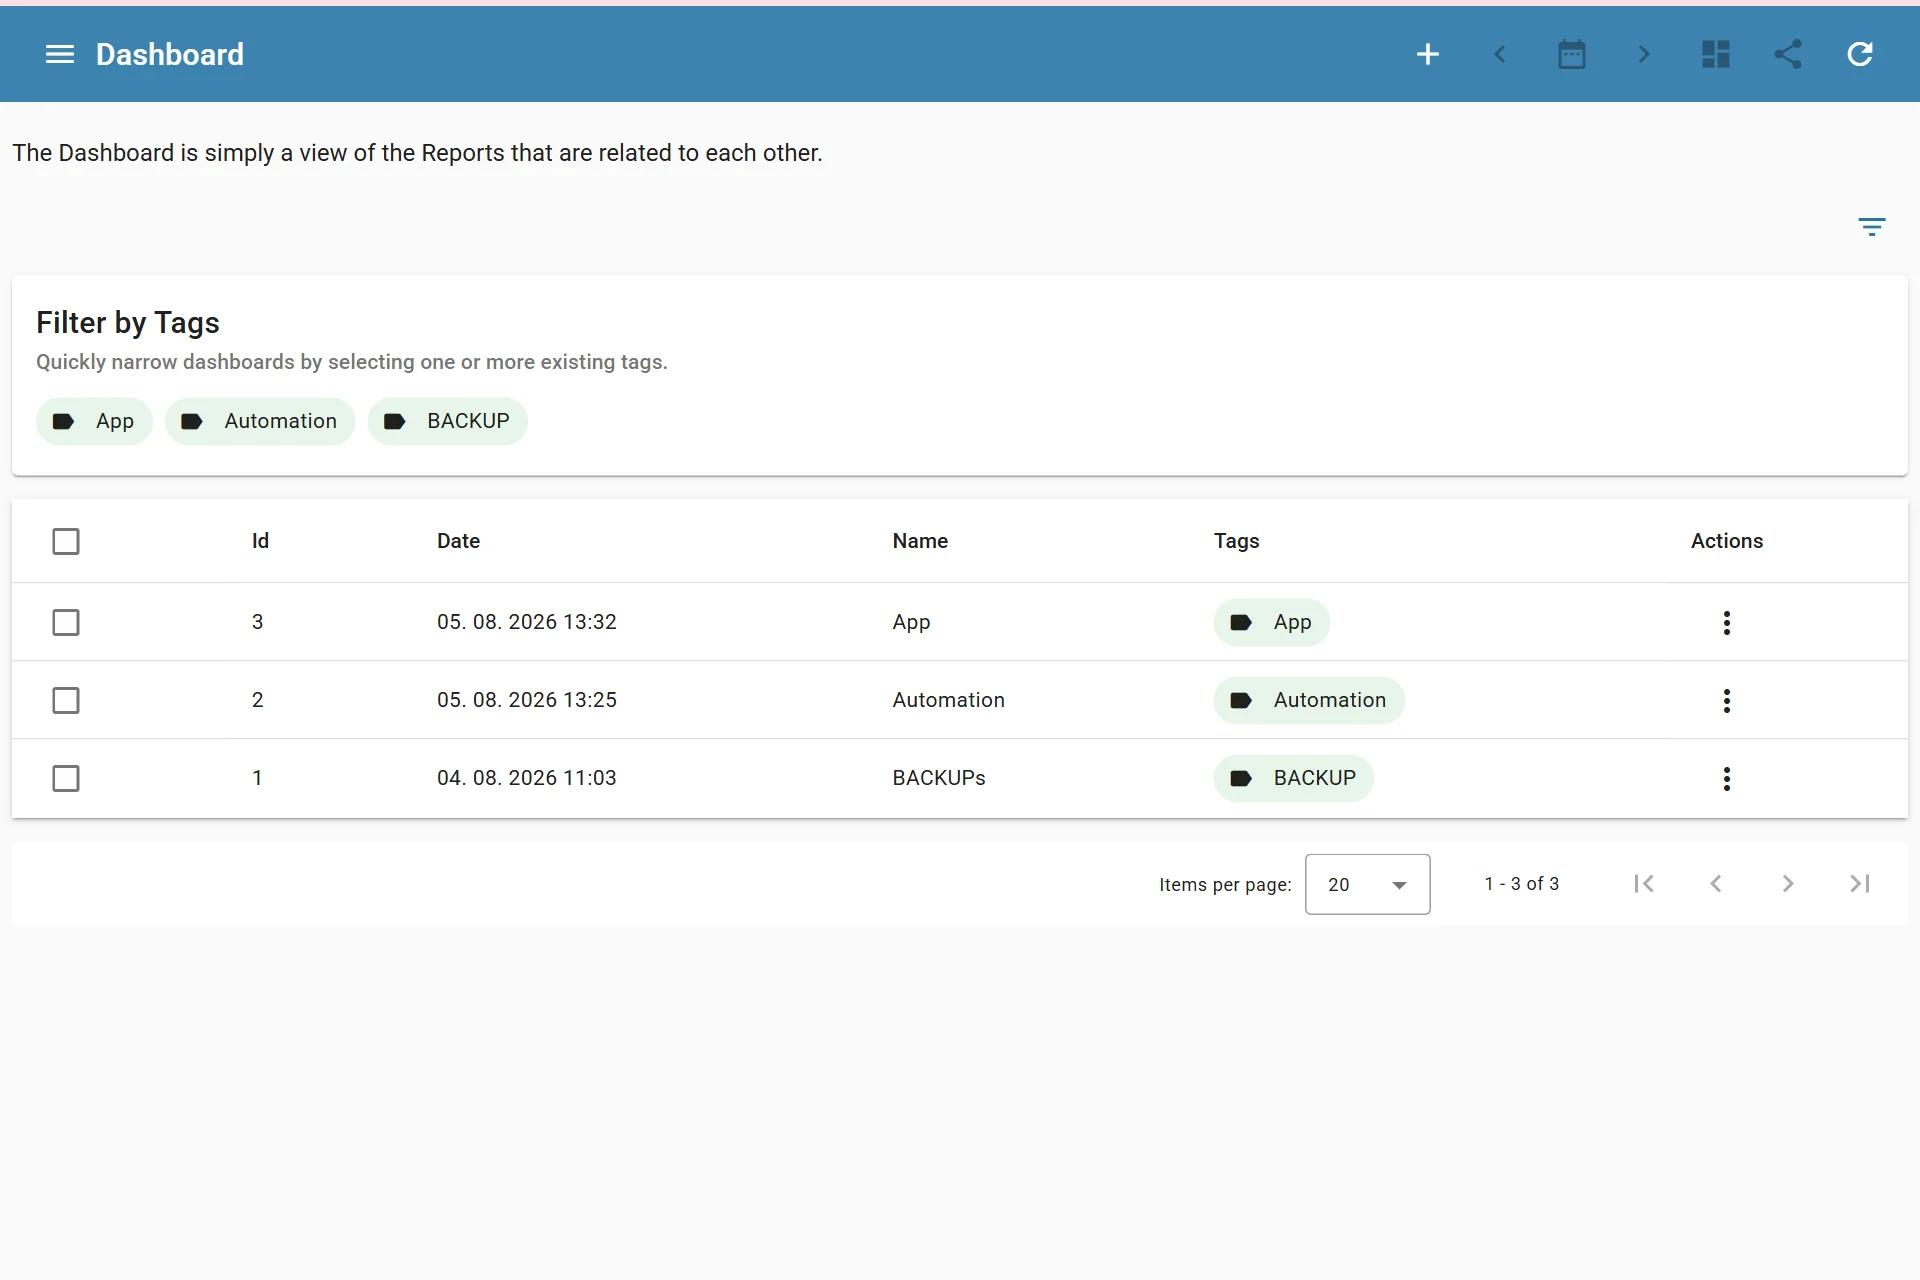Click the plus icon to add dashboard
This screenshot has width=1920, height=1280.
click(x=1428, y=54)
